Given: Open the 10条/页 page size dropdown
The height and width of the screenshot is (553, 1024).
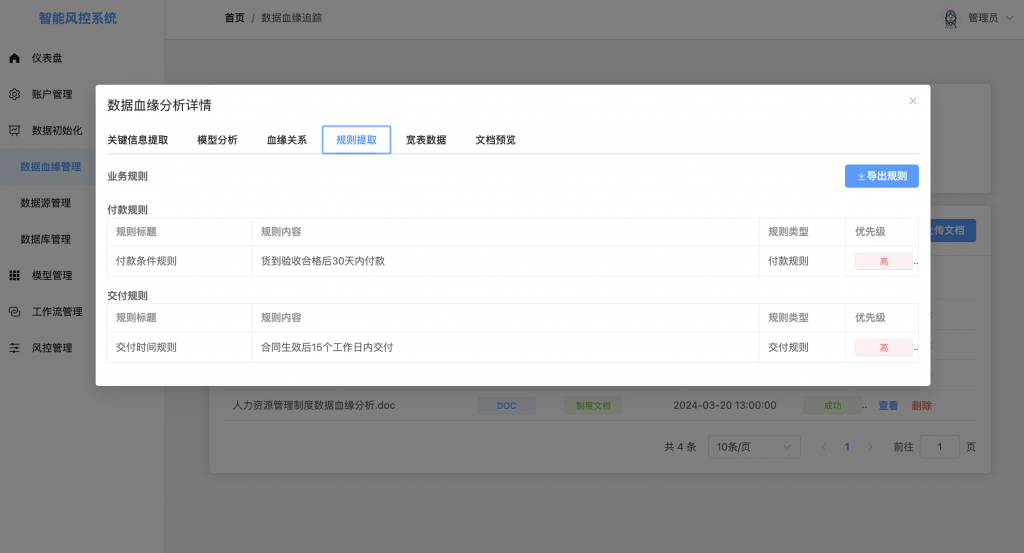Looking at the screenshot, I should [x=754, y=447].
